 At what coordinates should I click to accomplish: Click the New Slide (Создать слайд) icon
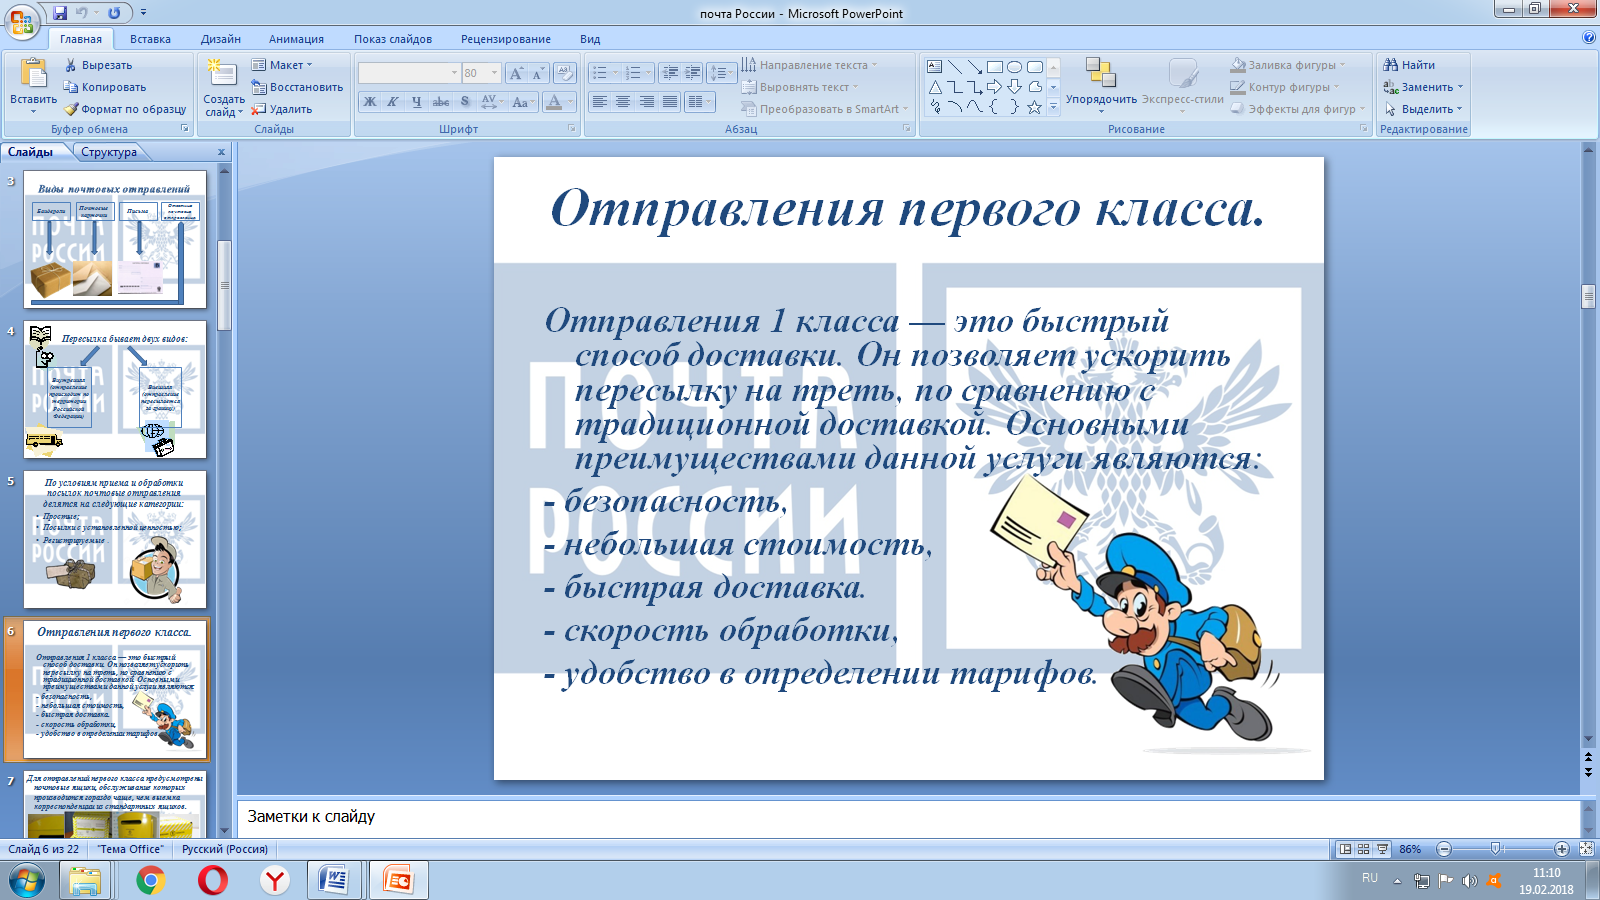click(x=222, y=73)
